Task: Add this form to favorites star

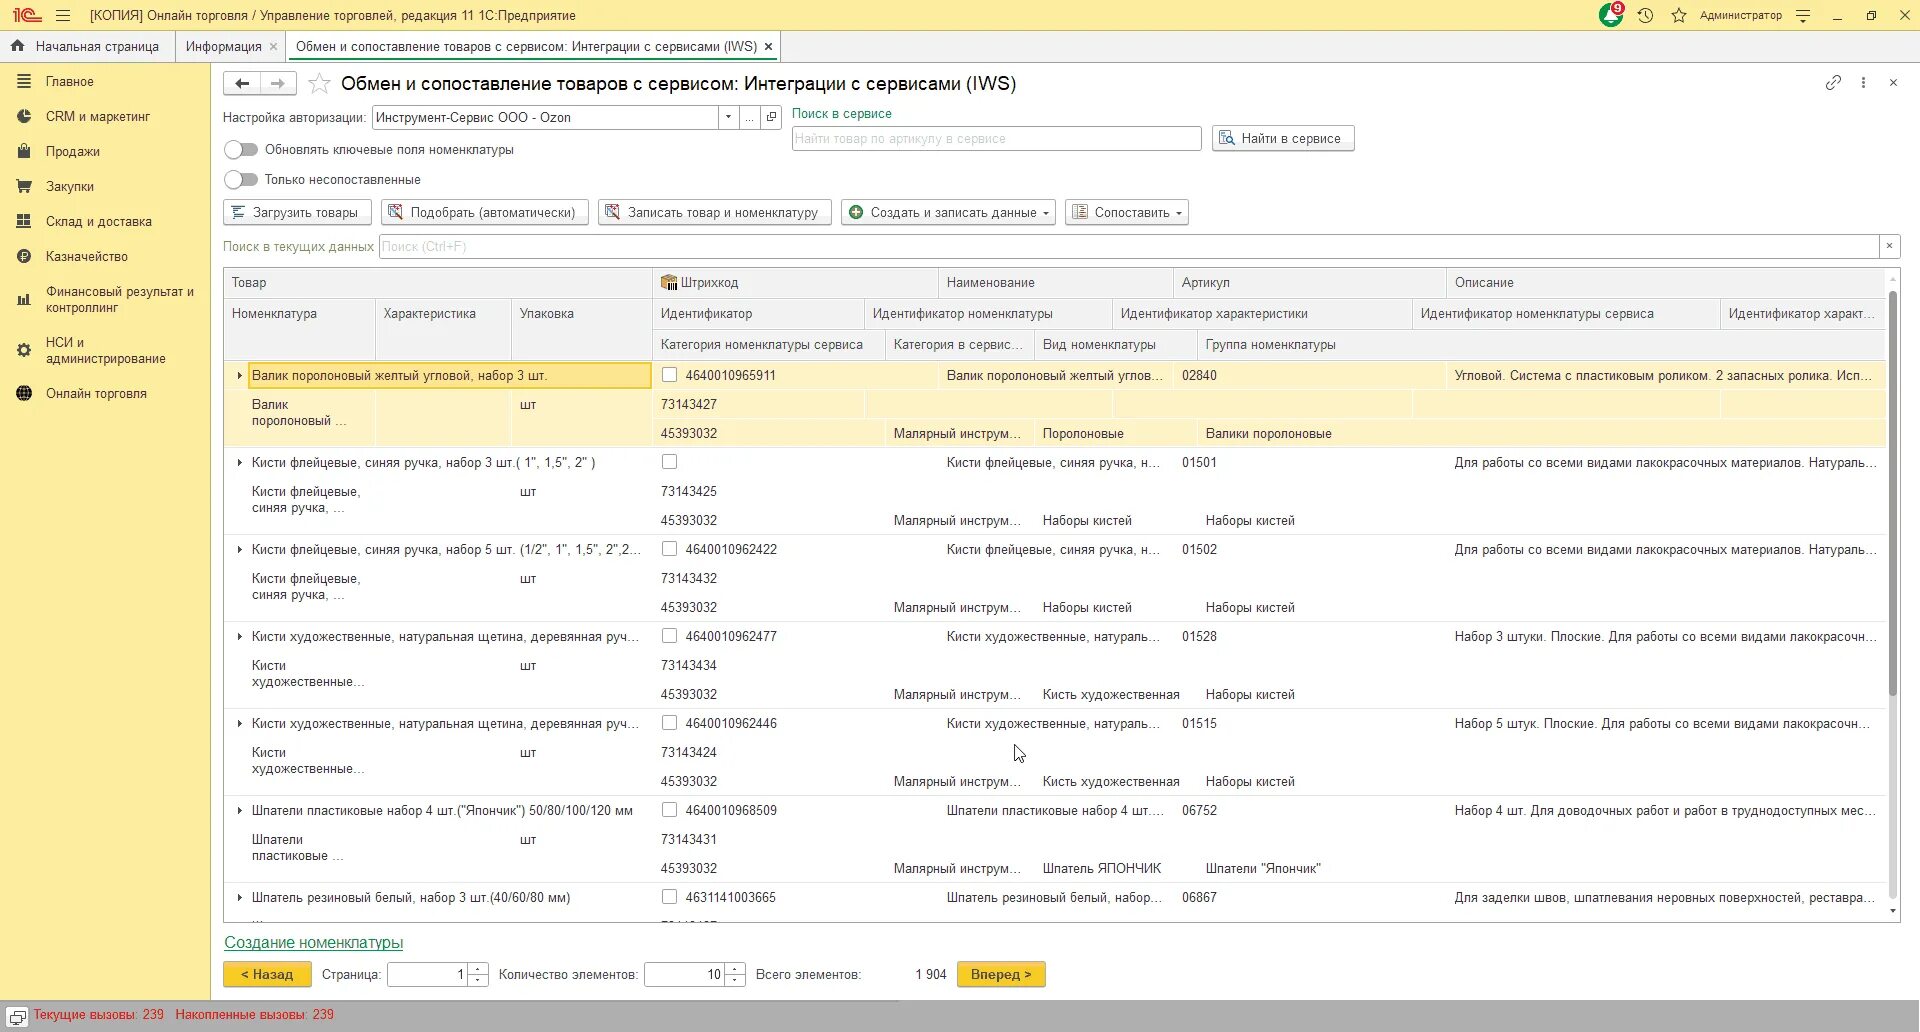Action: (x=319, y=84)
